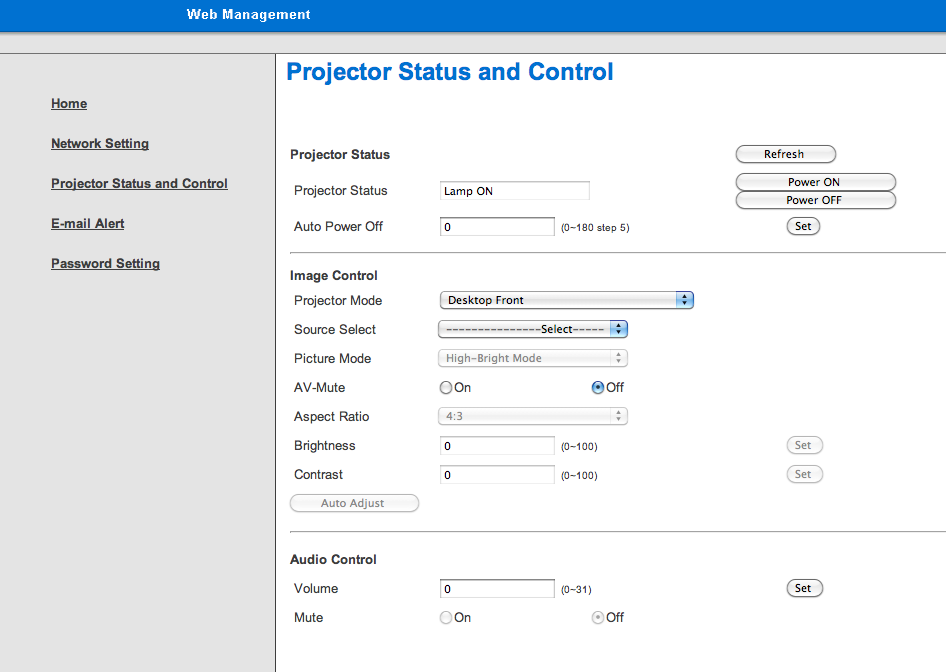
Task: Open the Projector Mode dropdown
Action: [x=567, y=300]
